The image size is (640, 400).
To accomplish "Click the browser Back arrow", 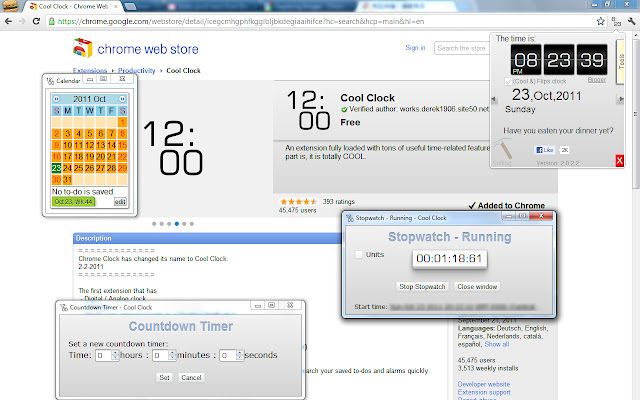I will pyautogui.click(x=8, y=21).
